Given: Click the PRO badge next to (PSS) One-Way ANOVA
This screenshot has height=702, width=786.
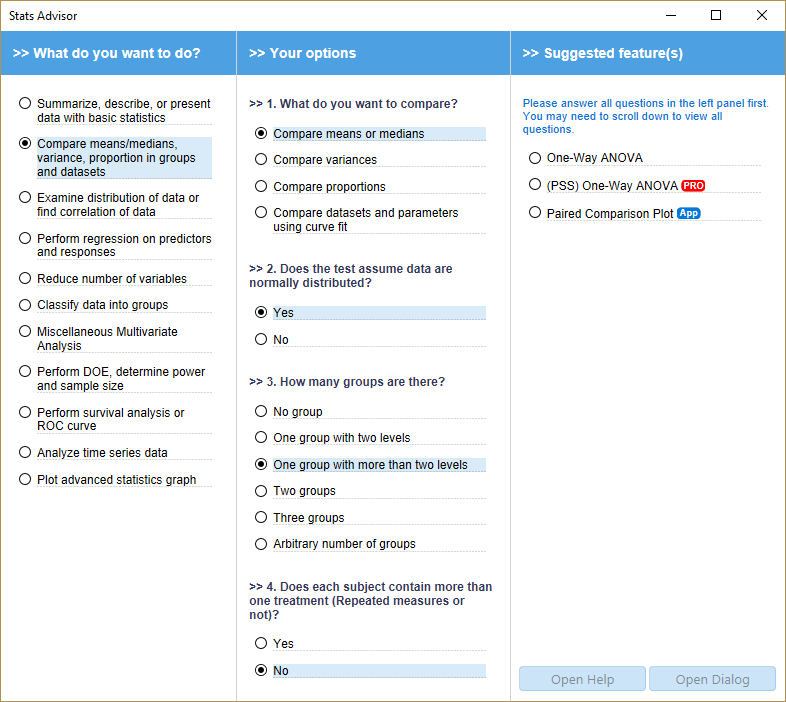Looking at the screenshot, I should [693, 186].
